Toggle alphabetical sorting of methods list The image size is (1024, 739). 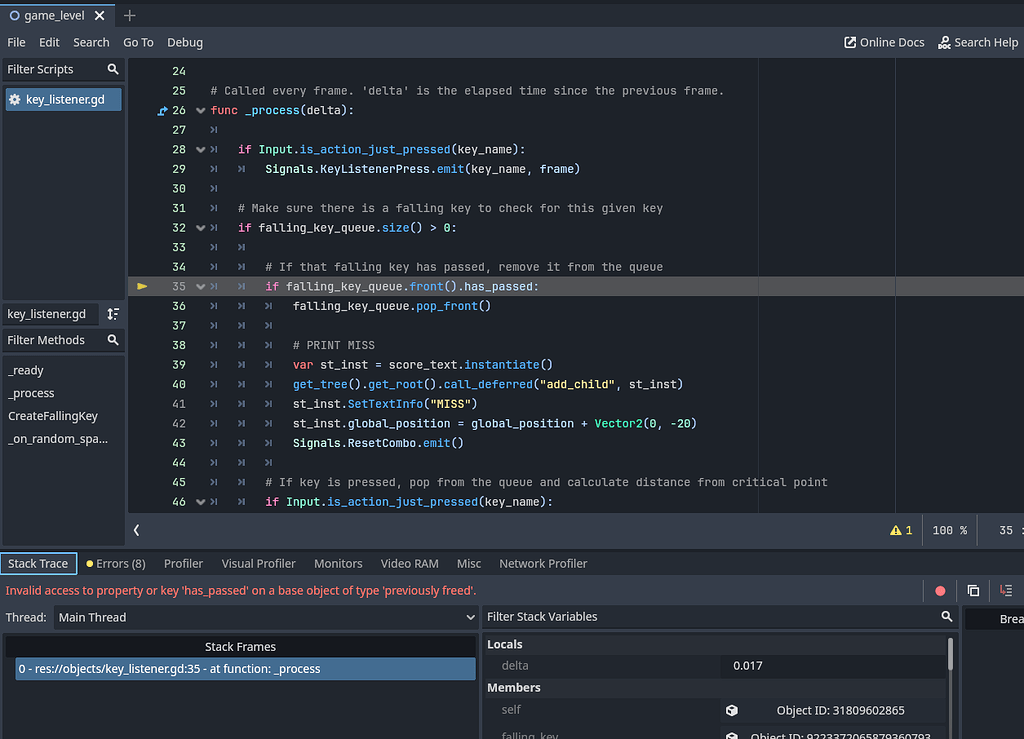coord(113,314)
